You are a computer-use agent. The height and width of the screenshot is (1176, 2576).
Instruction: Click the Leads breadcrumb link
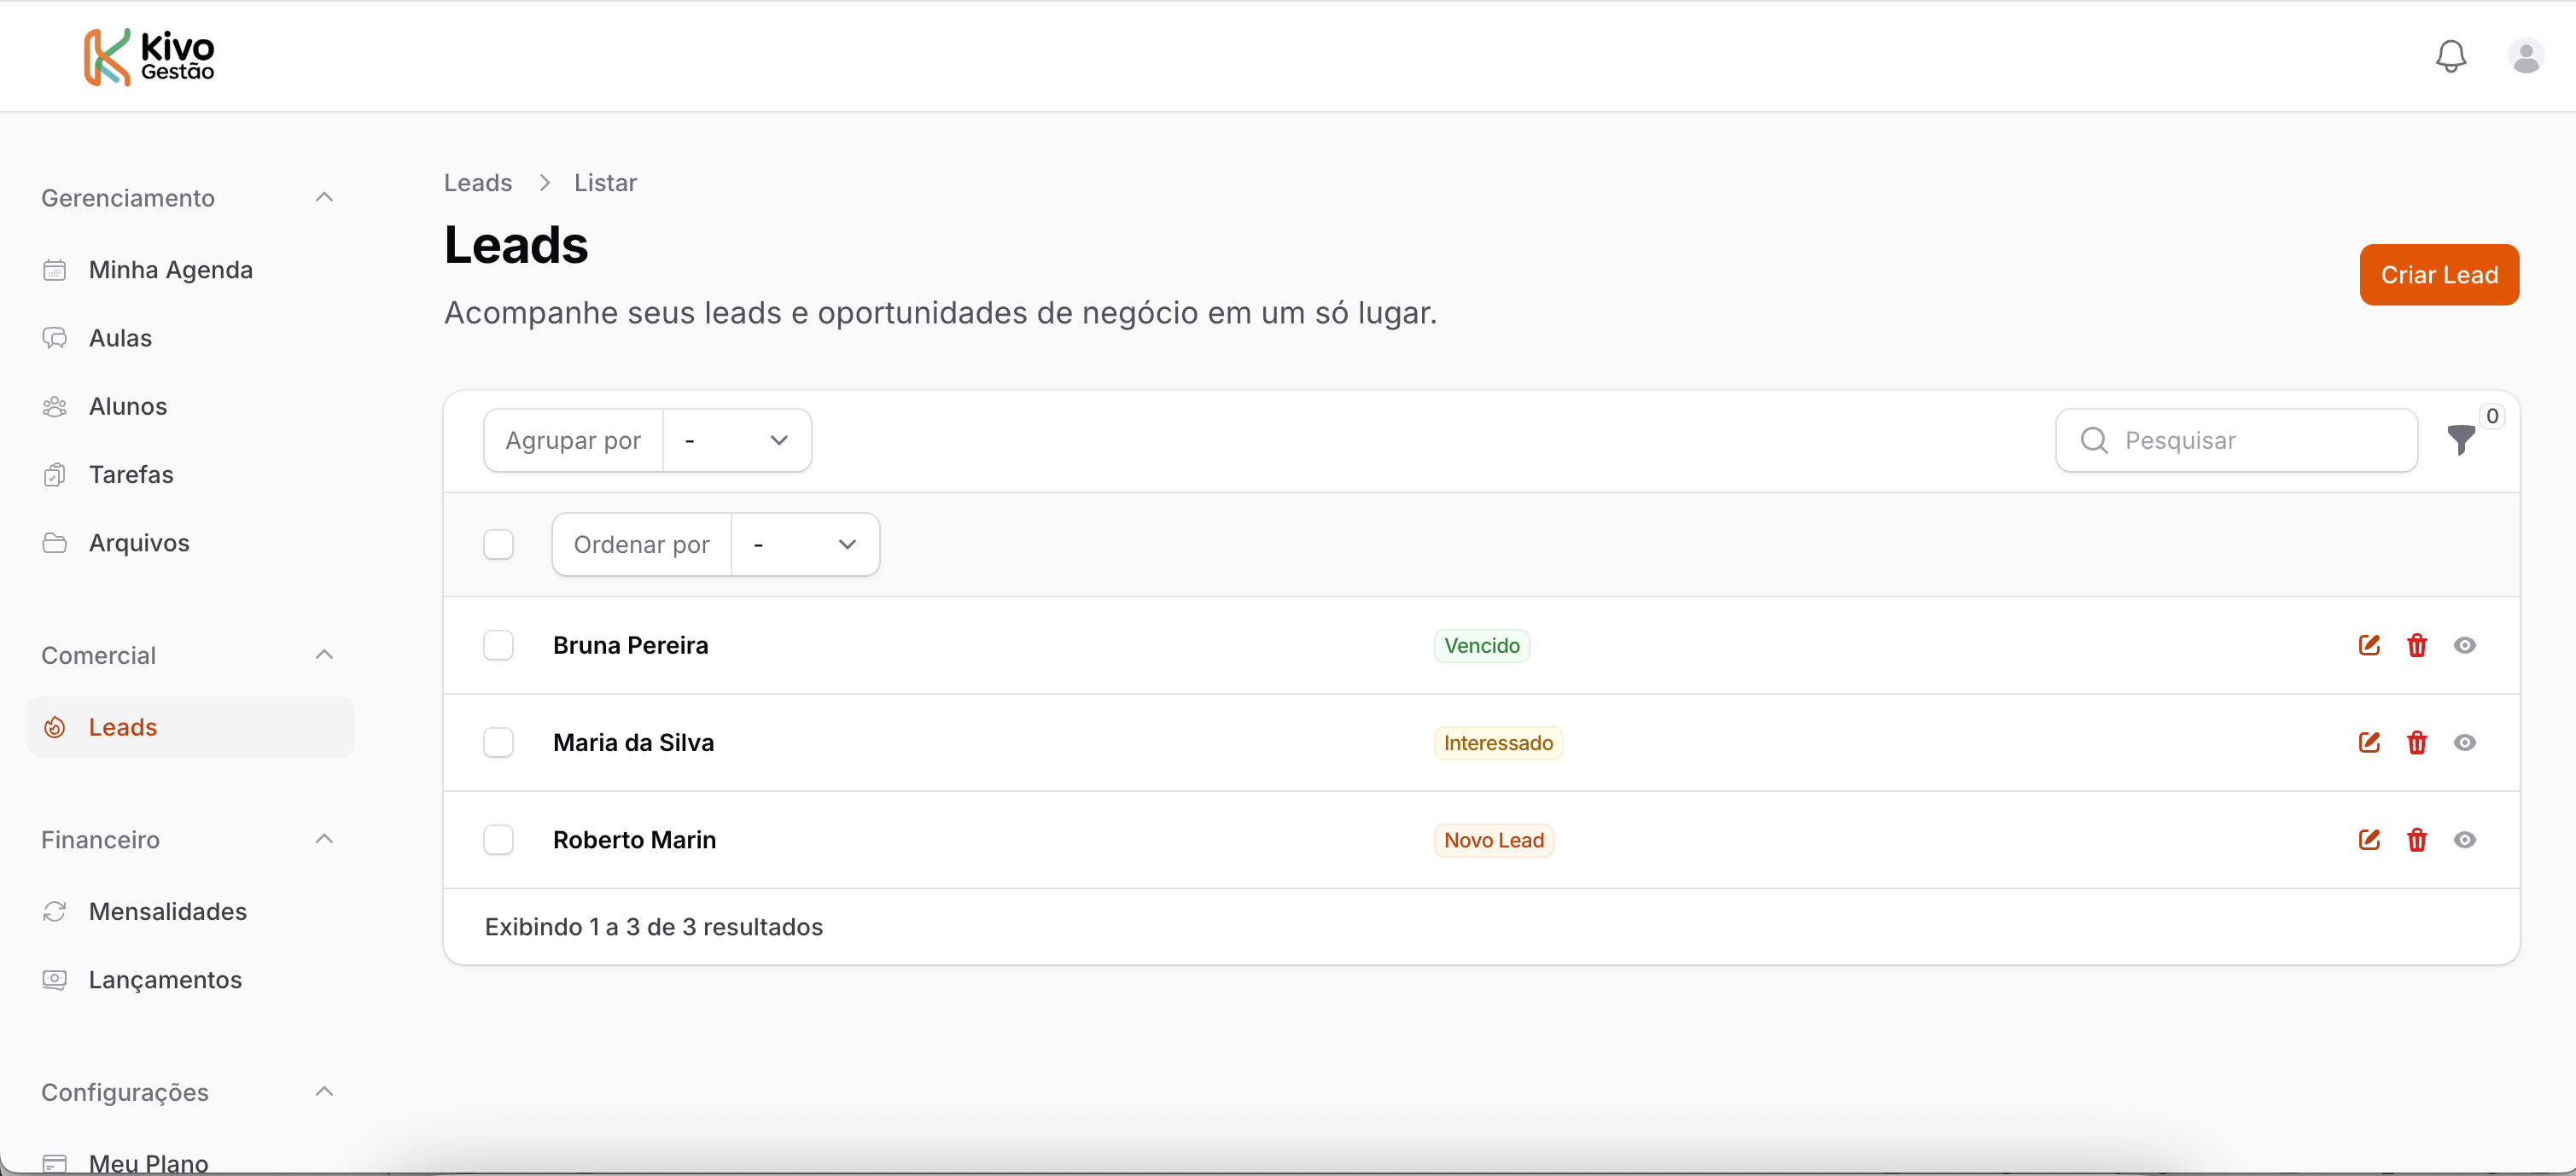[x=477, y=183]
